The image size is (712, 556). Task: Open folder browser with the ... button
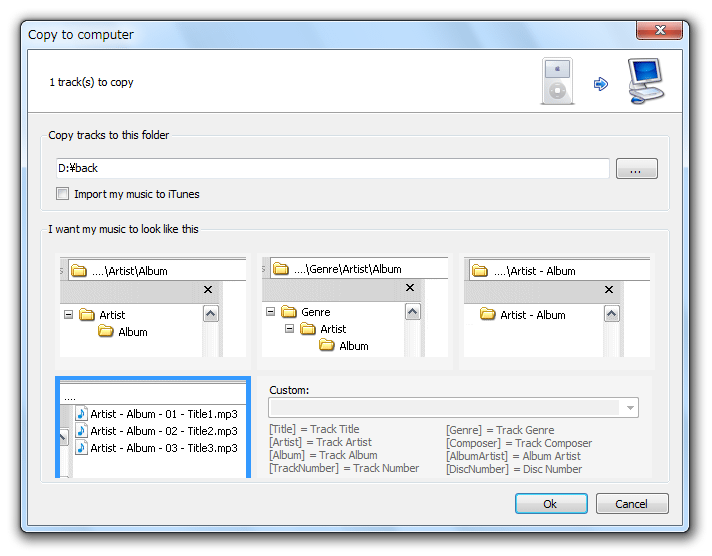pos(637,169)
